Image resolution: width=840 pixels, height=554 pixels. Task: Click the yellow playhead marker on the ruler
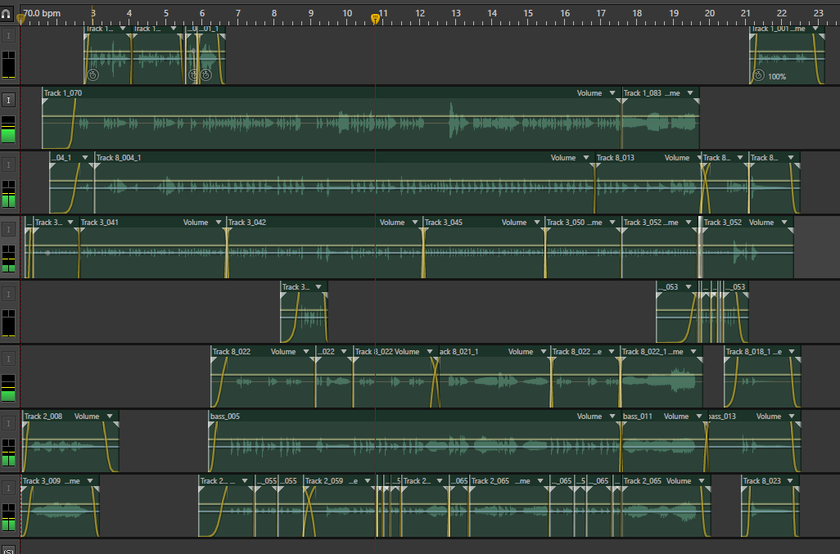pos(376,19)
